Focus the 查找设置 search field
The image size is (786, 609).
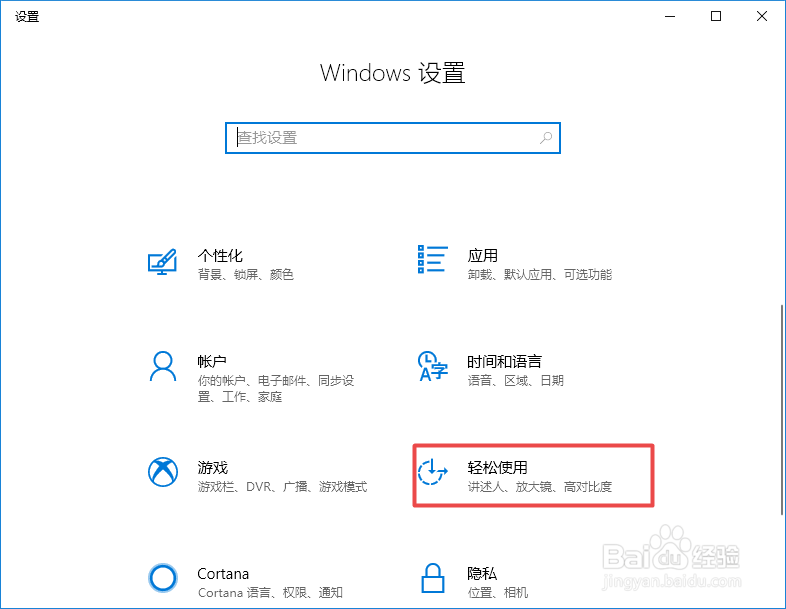[392, 138]
